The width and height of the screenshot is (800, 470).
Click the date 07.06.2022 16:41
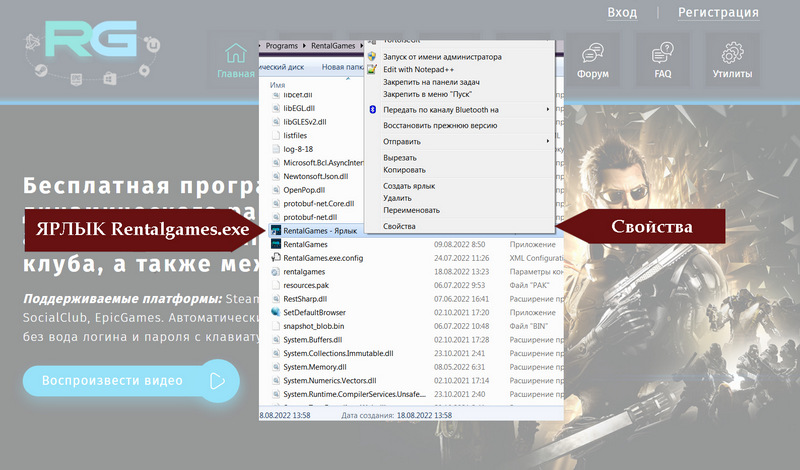click(x=461, y=299)
